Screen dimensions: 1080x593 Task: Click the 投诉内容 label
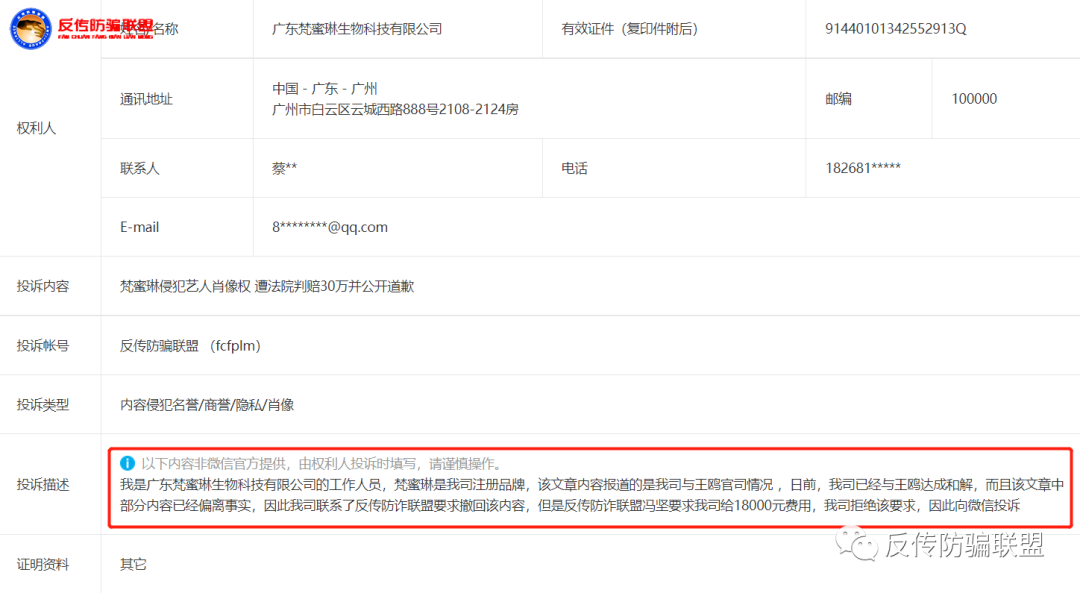tap(43, 287)
